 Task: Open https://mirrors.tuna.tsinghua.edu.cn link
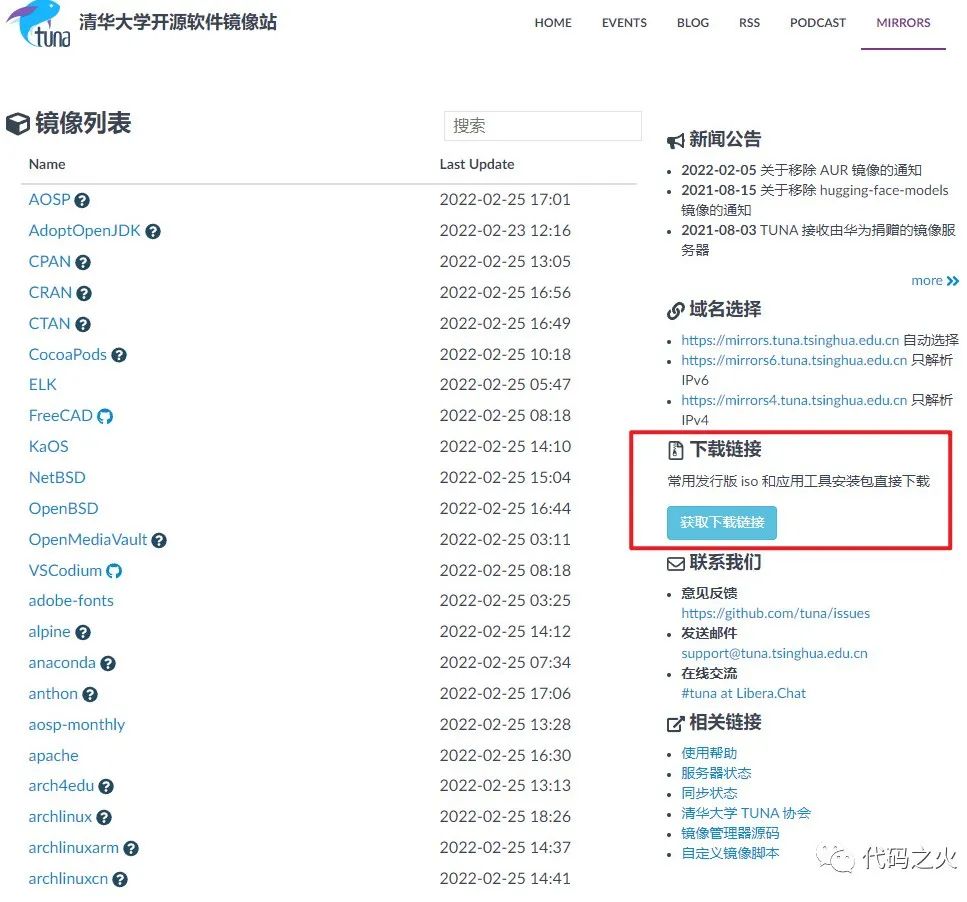click(x=790, y=340)
